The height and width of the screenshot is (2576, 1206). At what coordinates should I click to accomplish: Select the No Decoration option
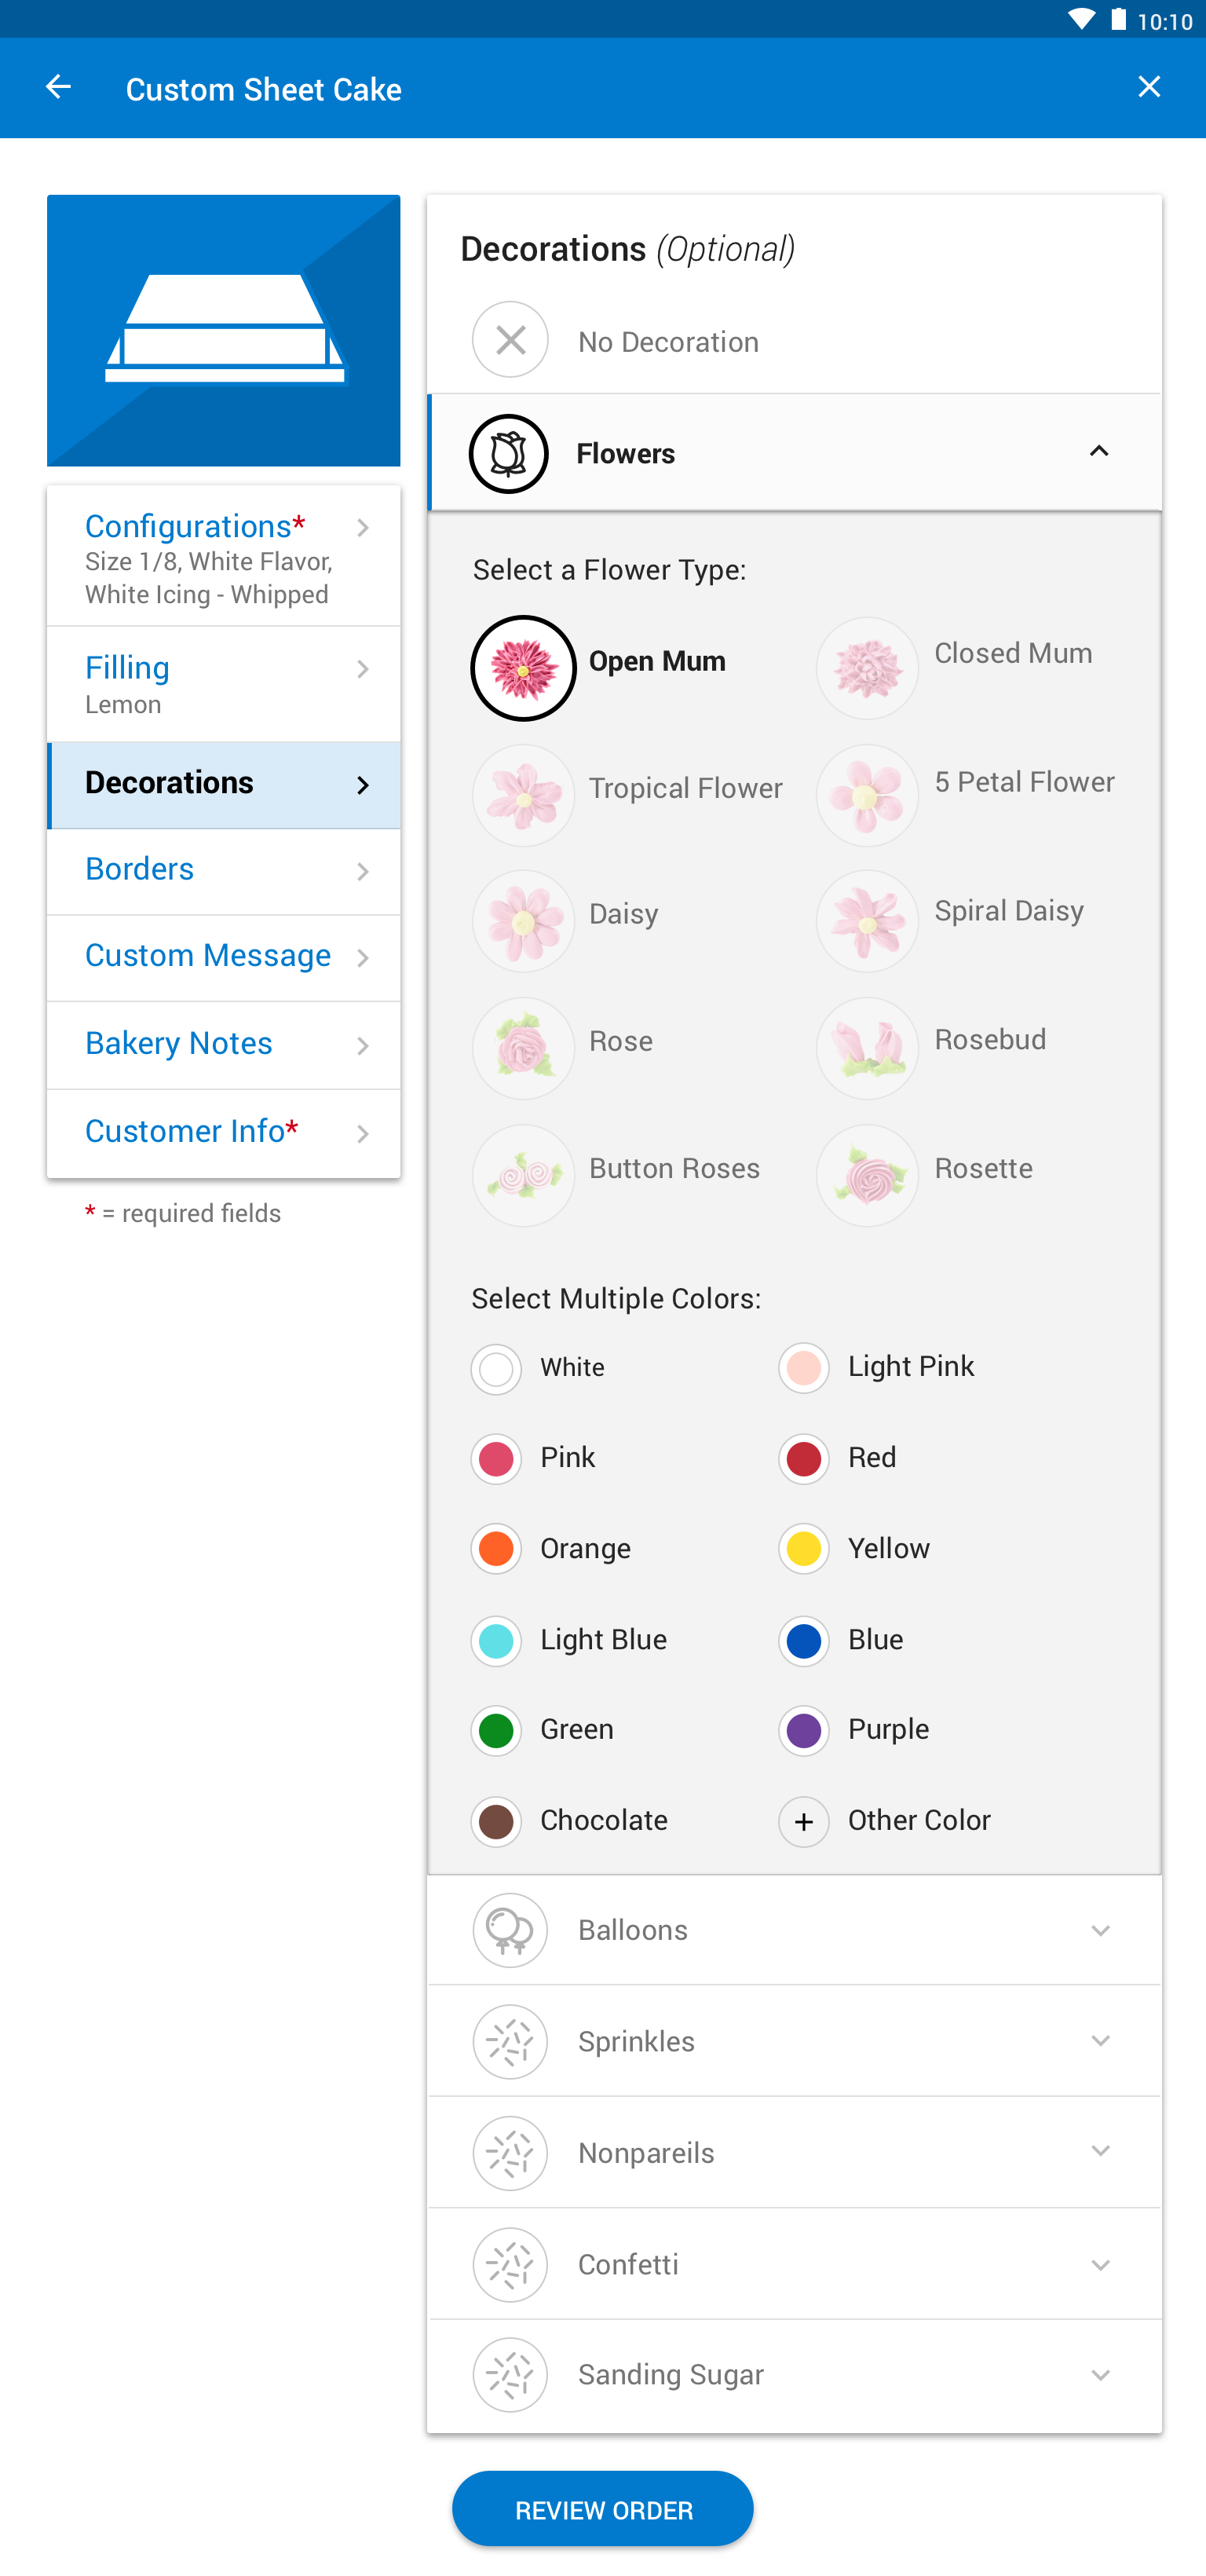794,341
